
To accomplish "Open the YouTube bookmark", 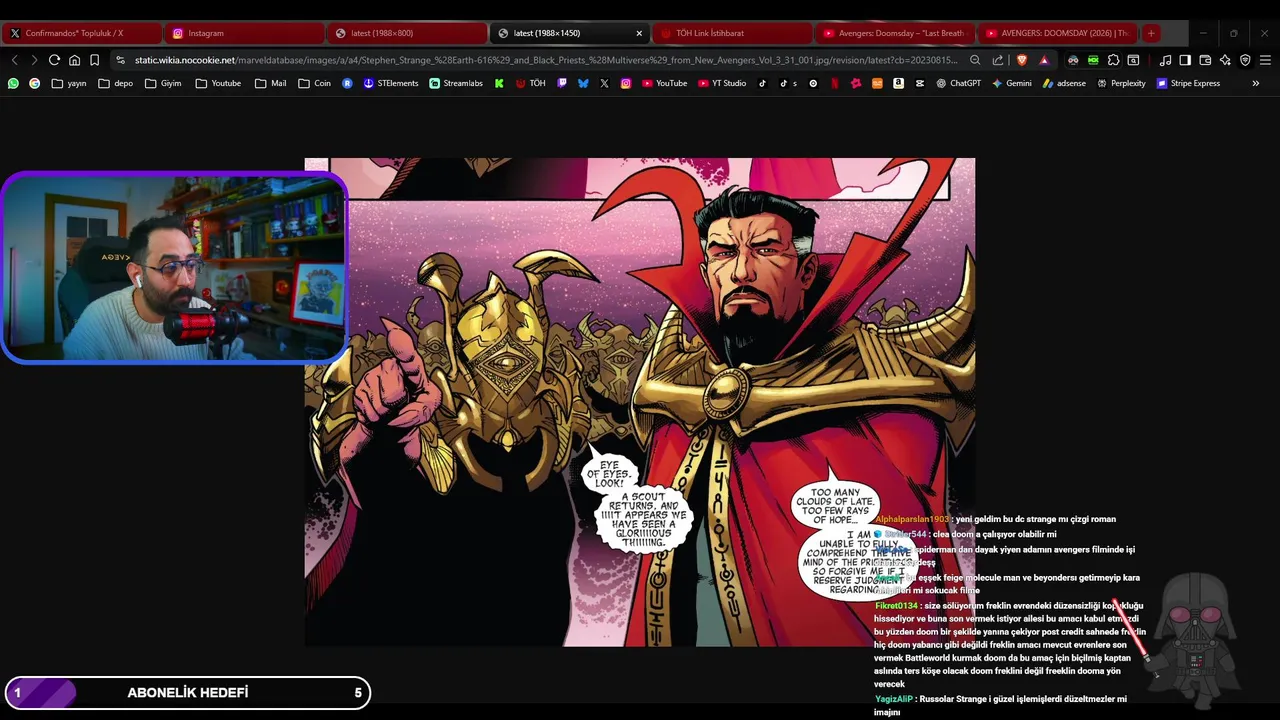I will click(x=664, y=83).
